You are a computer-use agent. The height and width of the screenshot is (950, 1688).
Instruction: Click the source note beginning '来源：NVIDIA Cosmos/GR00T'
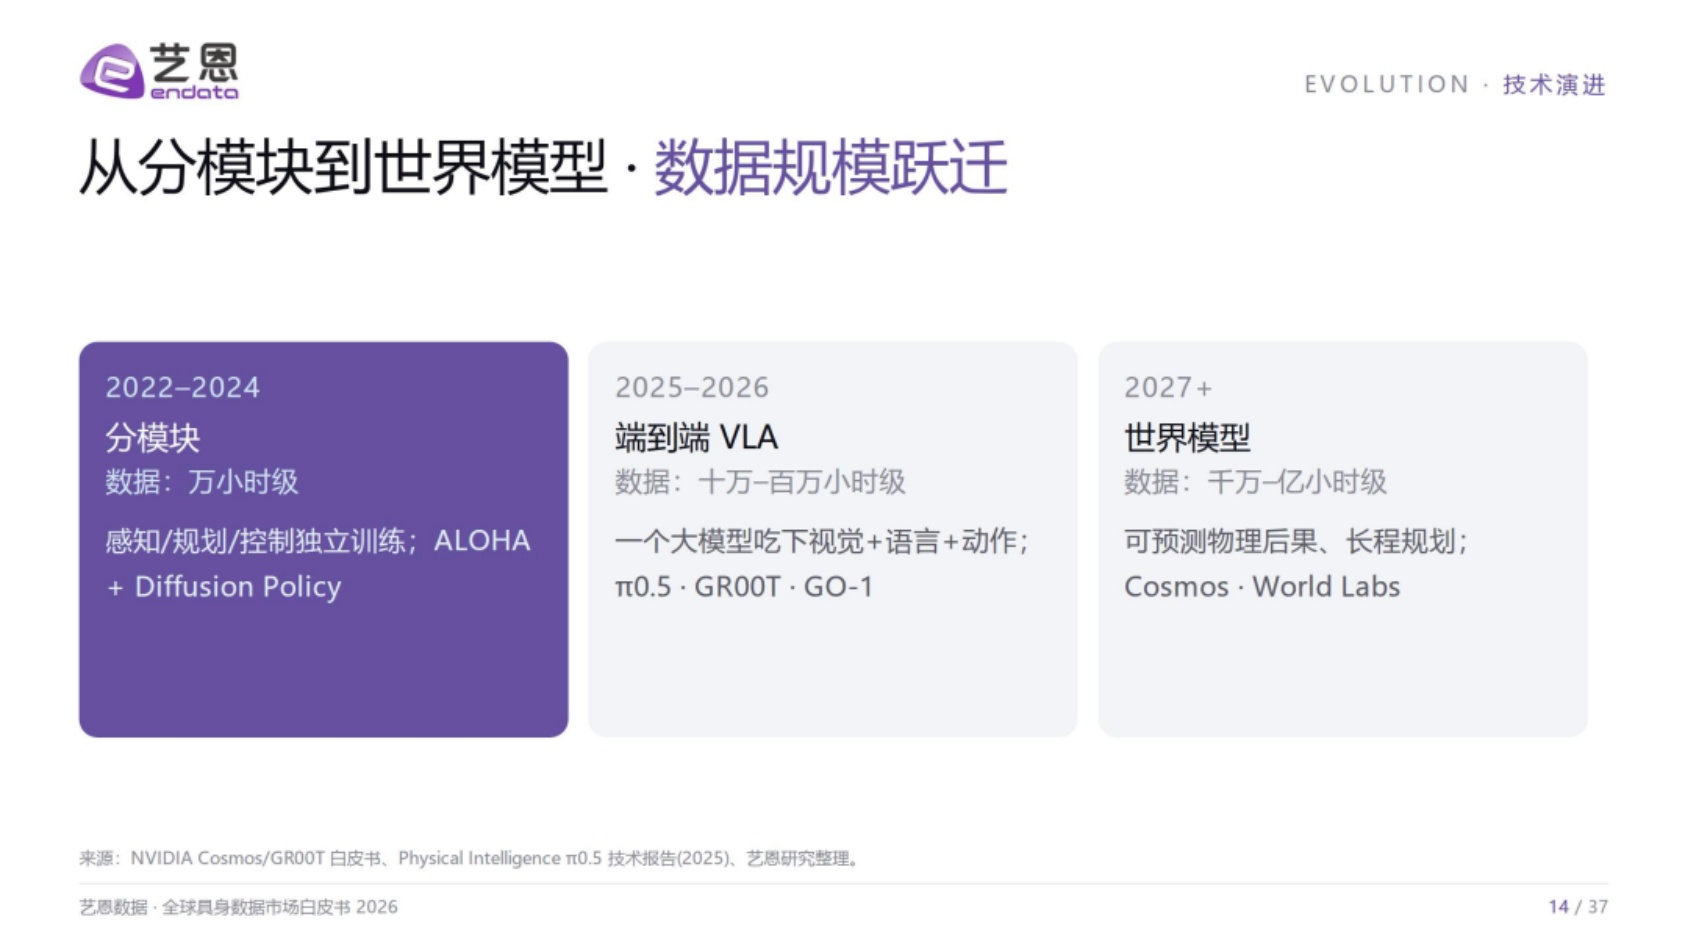pyautogui.click(x=470, y=858)
